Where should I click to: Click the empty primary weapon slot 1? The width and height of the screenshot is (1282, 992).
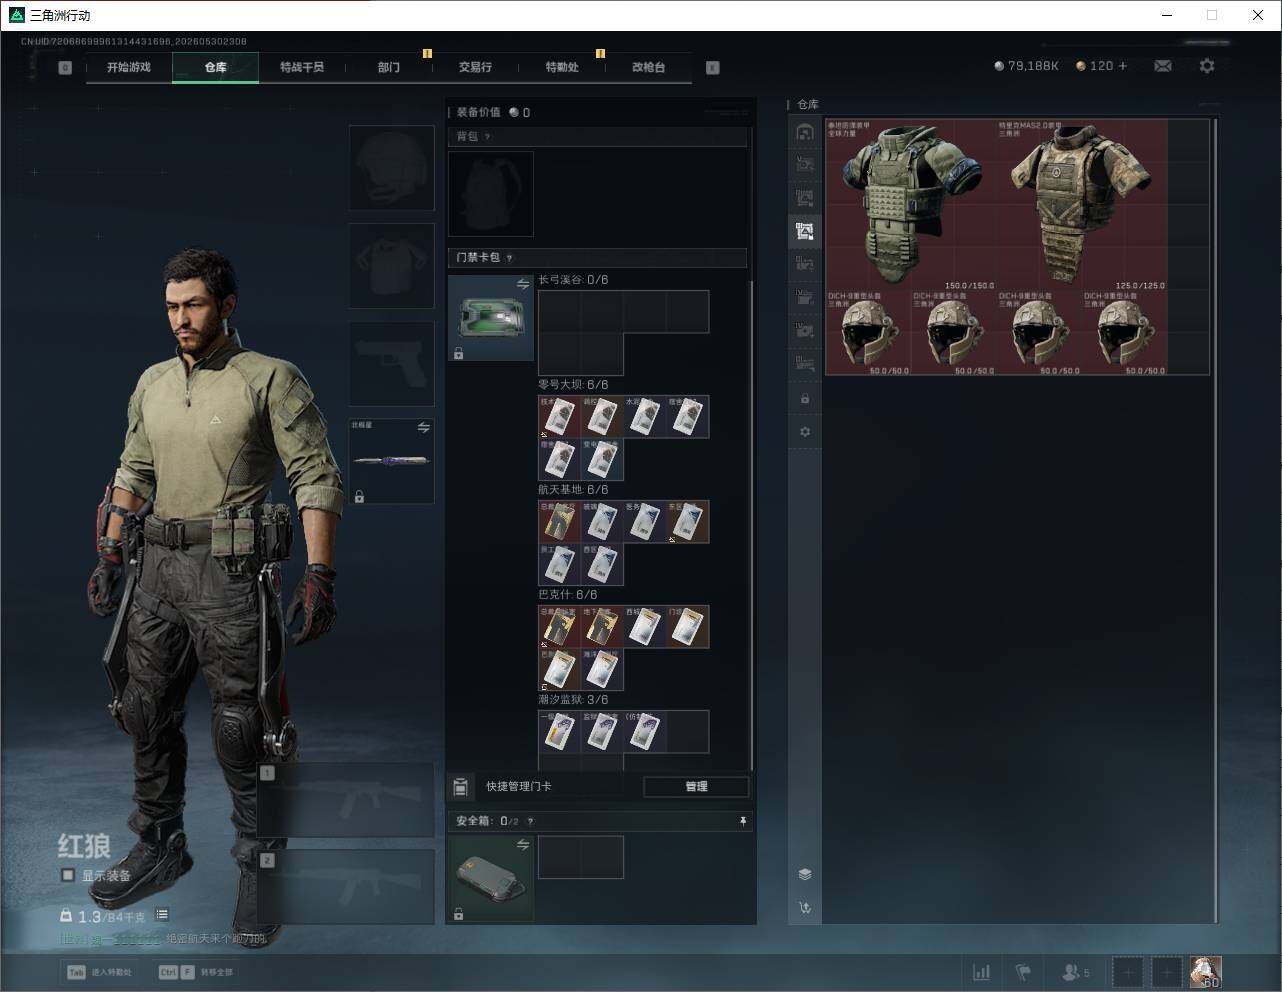346,800
